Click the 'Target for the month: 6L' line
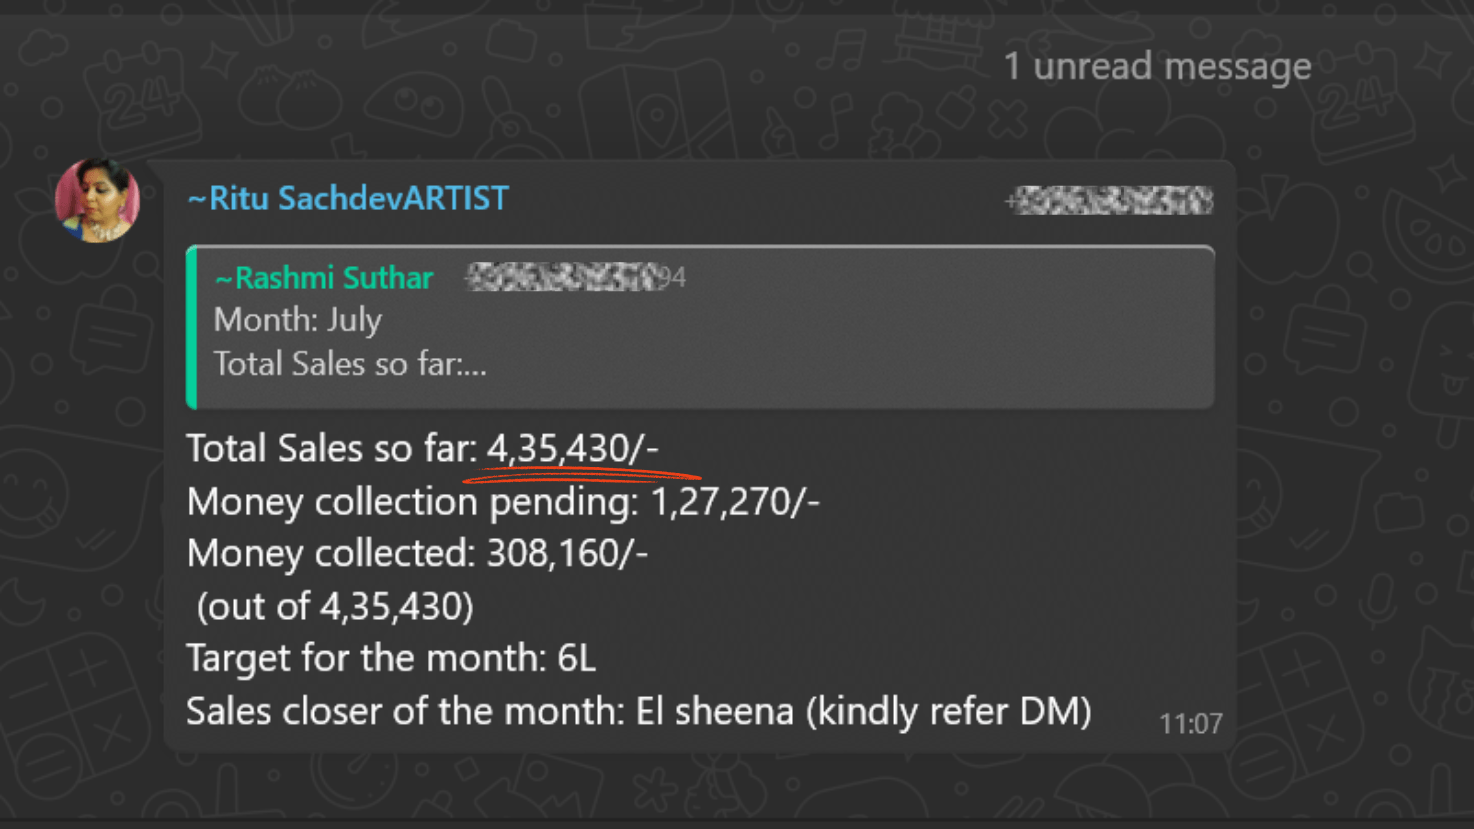 point(391,658)
